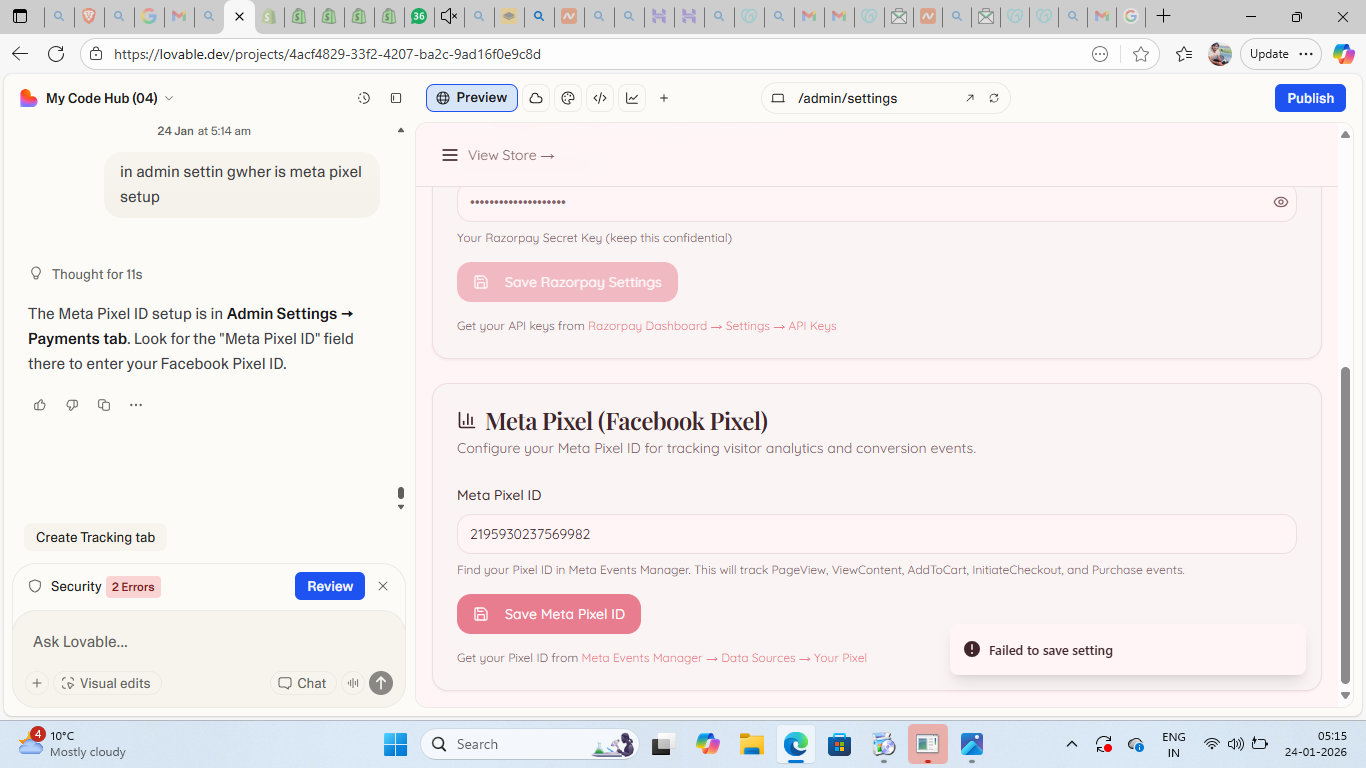Click the cloud icon in toolbar
1366x768 pixels.
(536, 98)
